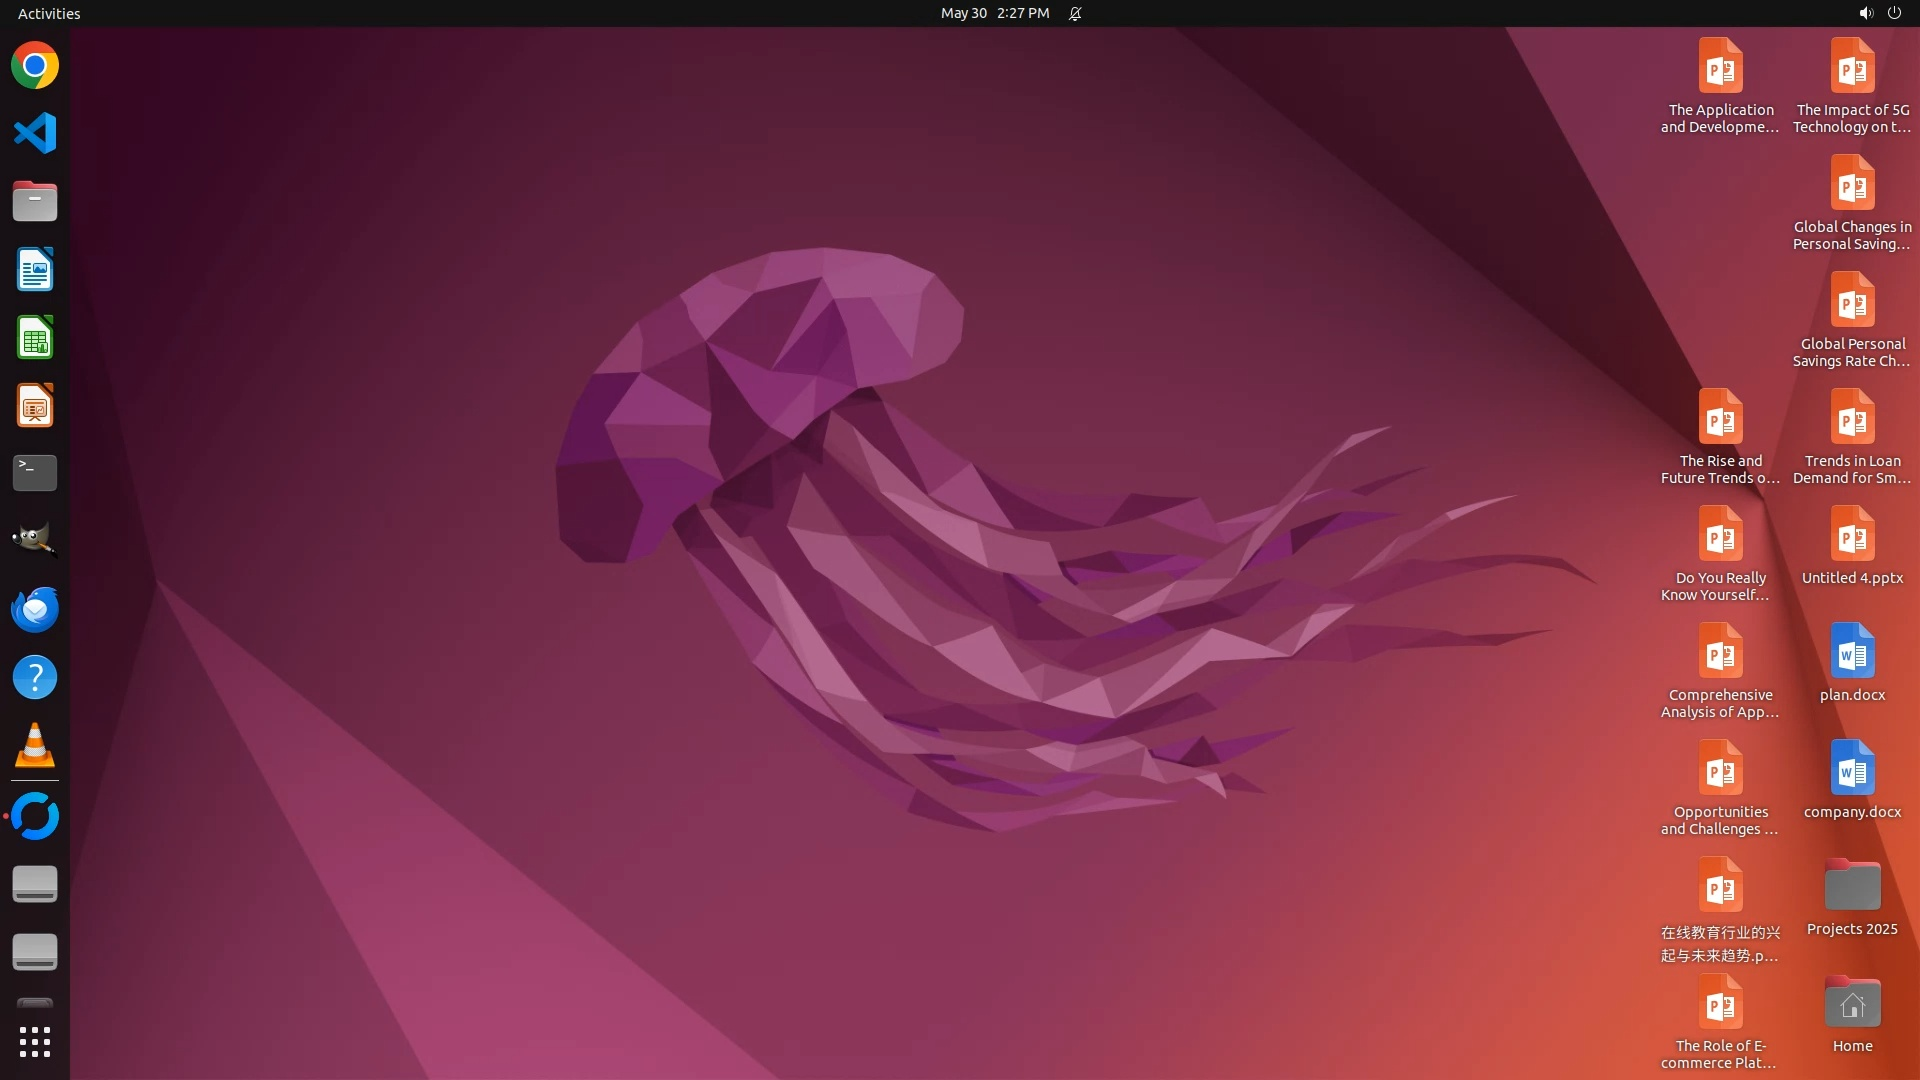Open the Activities overview
Screen dimensions: 1920x1080
[49, 13]
